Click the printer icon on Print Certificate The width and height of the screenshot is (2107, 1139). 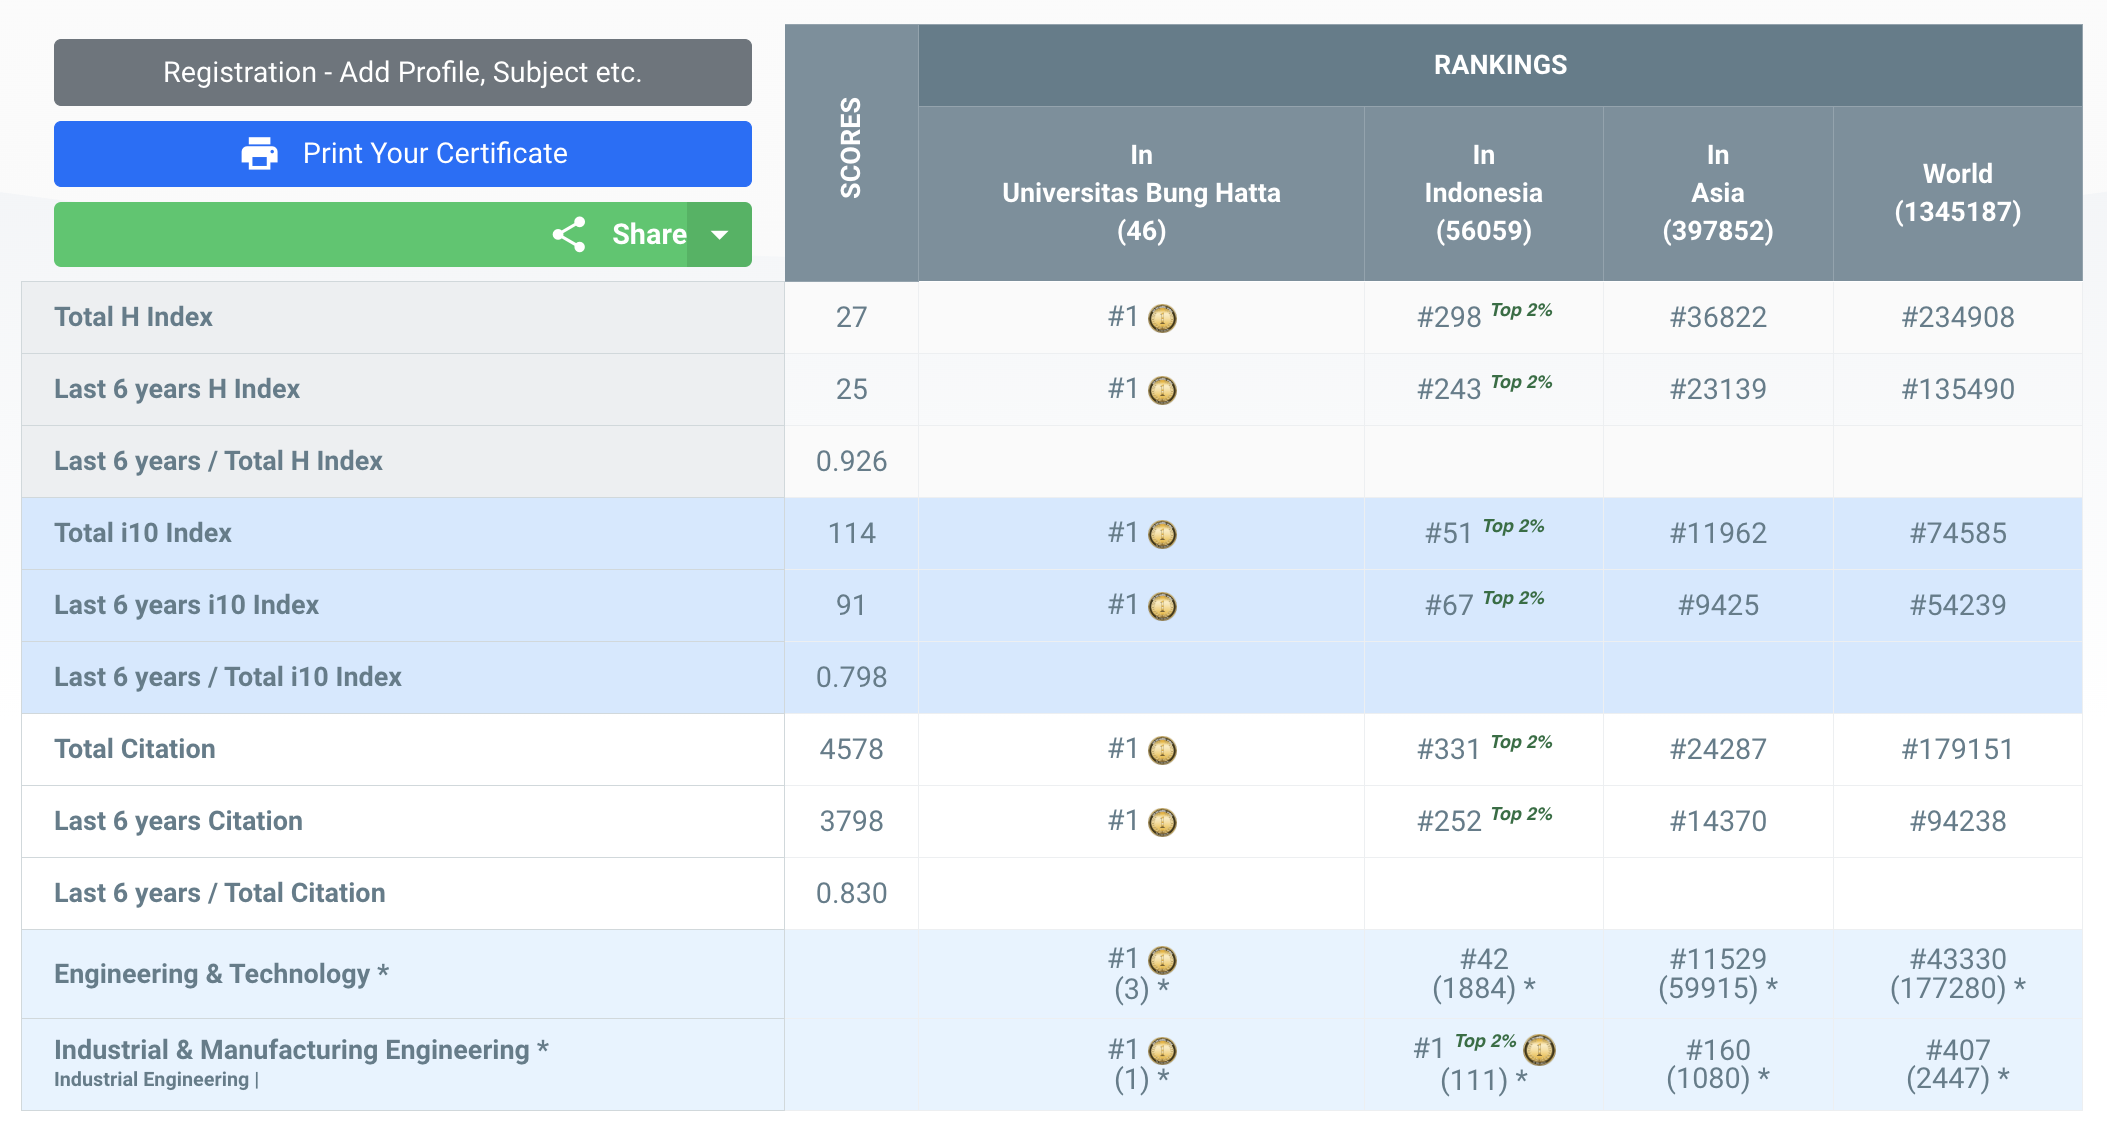click(x=260, y=153)
